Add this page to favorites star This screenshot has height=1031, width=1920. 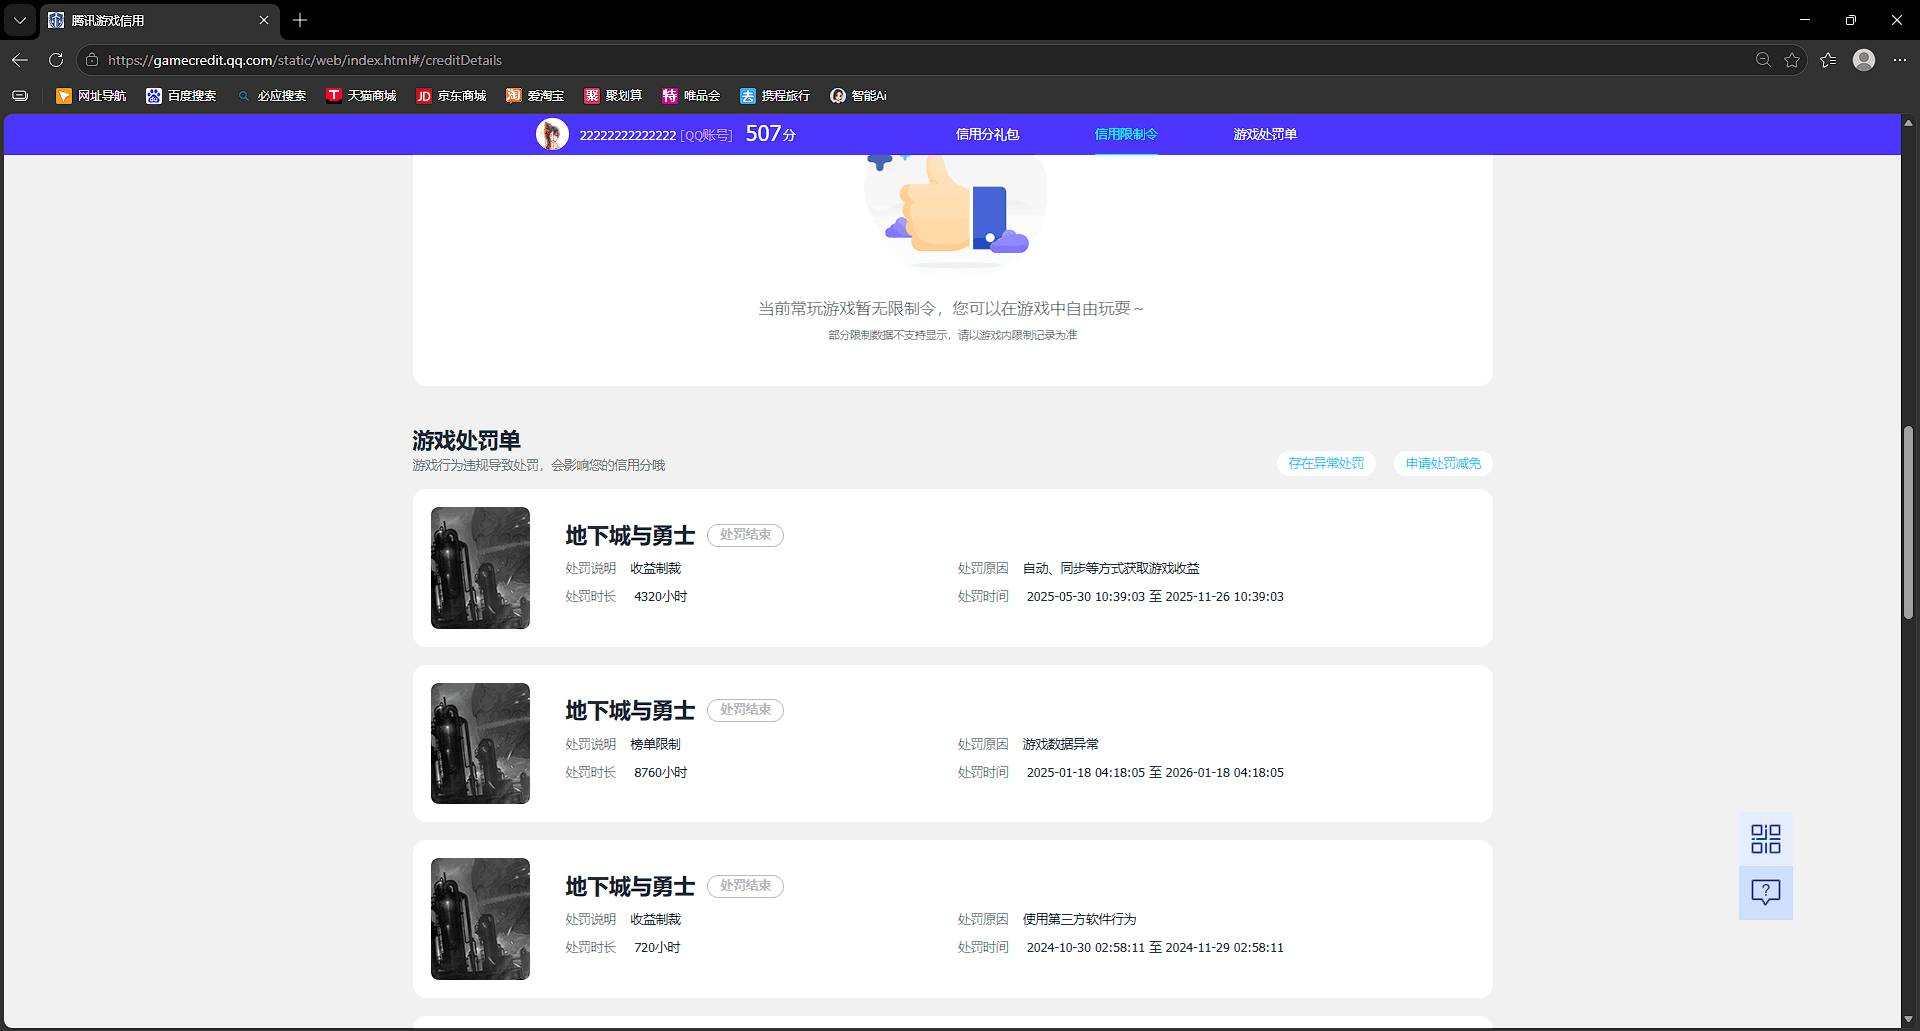tap(1792, 60)
